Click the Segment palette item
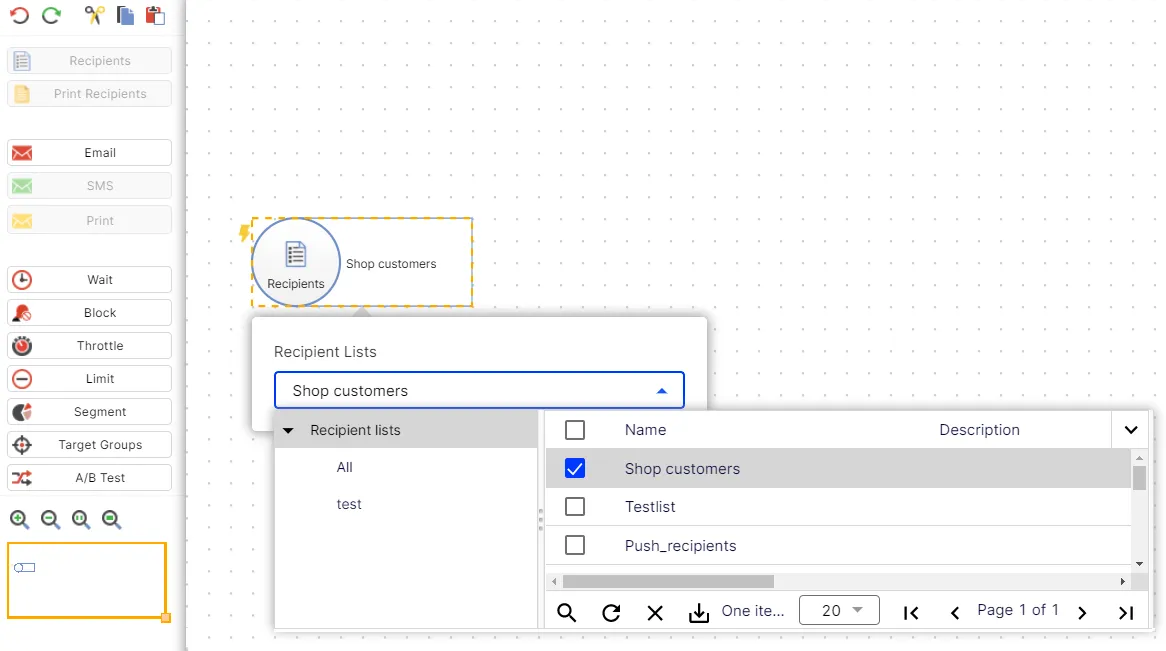1166x651 pixels. [x=89, y=411]
